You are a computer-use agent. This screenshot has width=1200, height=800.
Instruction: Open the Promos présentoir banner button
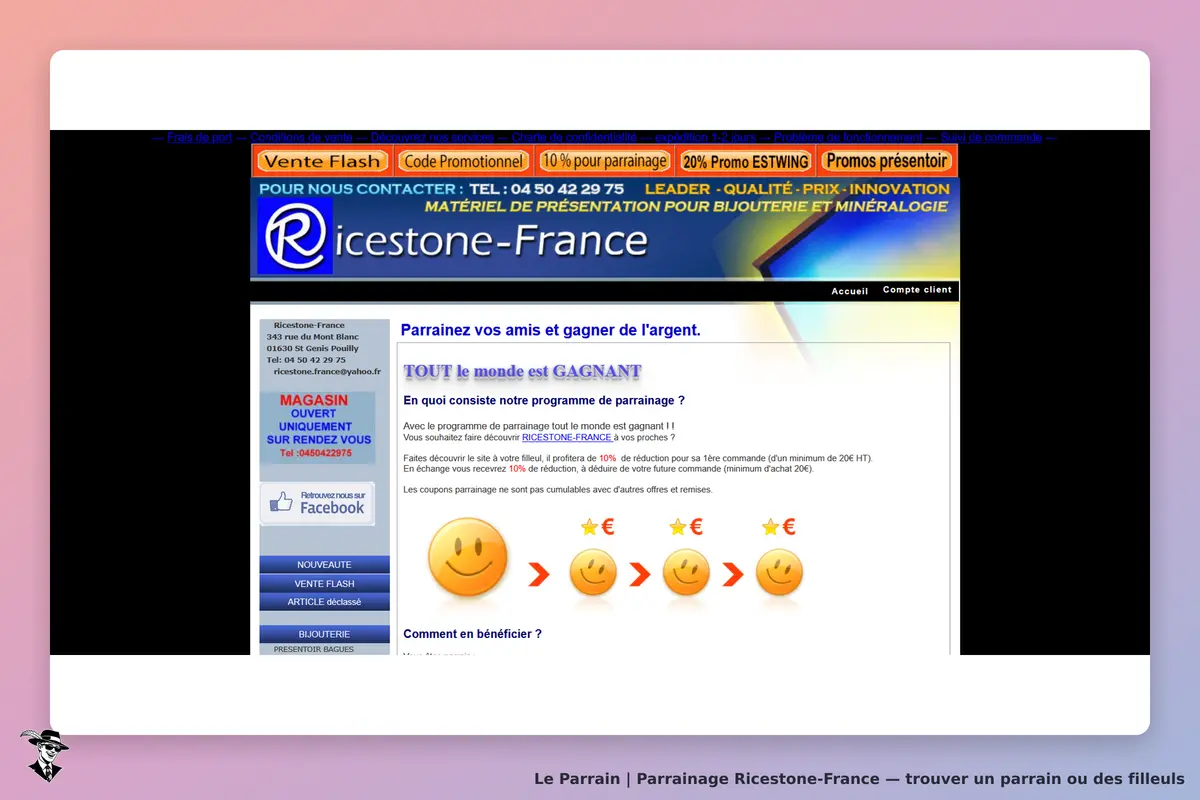tap(886, 161)
